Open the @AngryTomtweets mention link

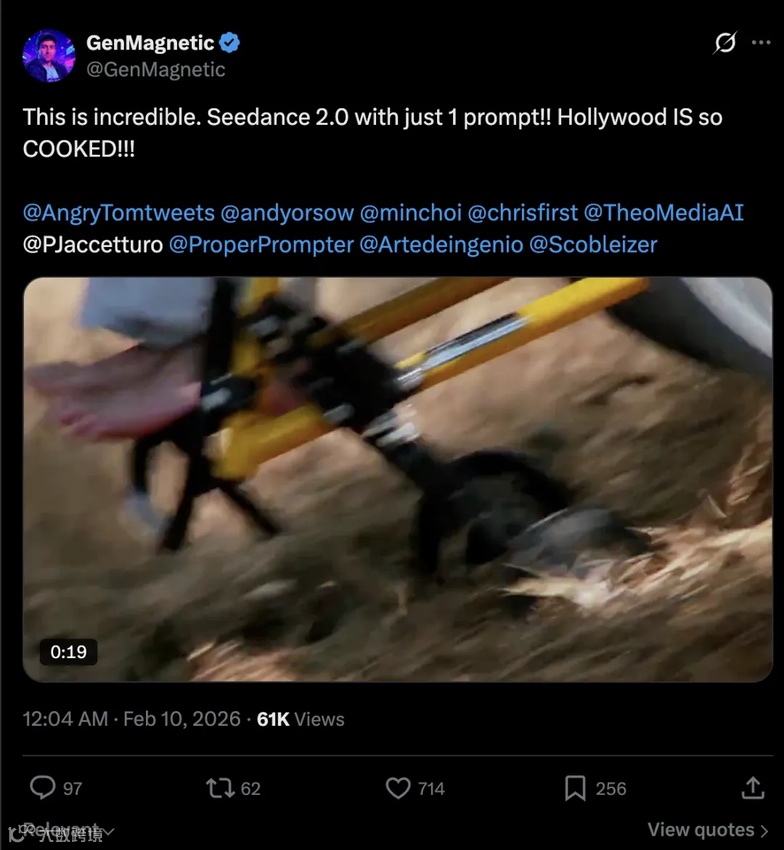119,212
